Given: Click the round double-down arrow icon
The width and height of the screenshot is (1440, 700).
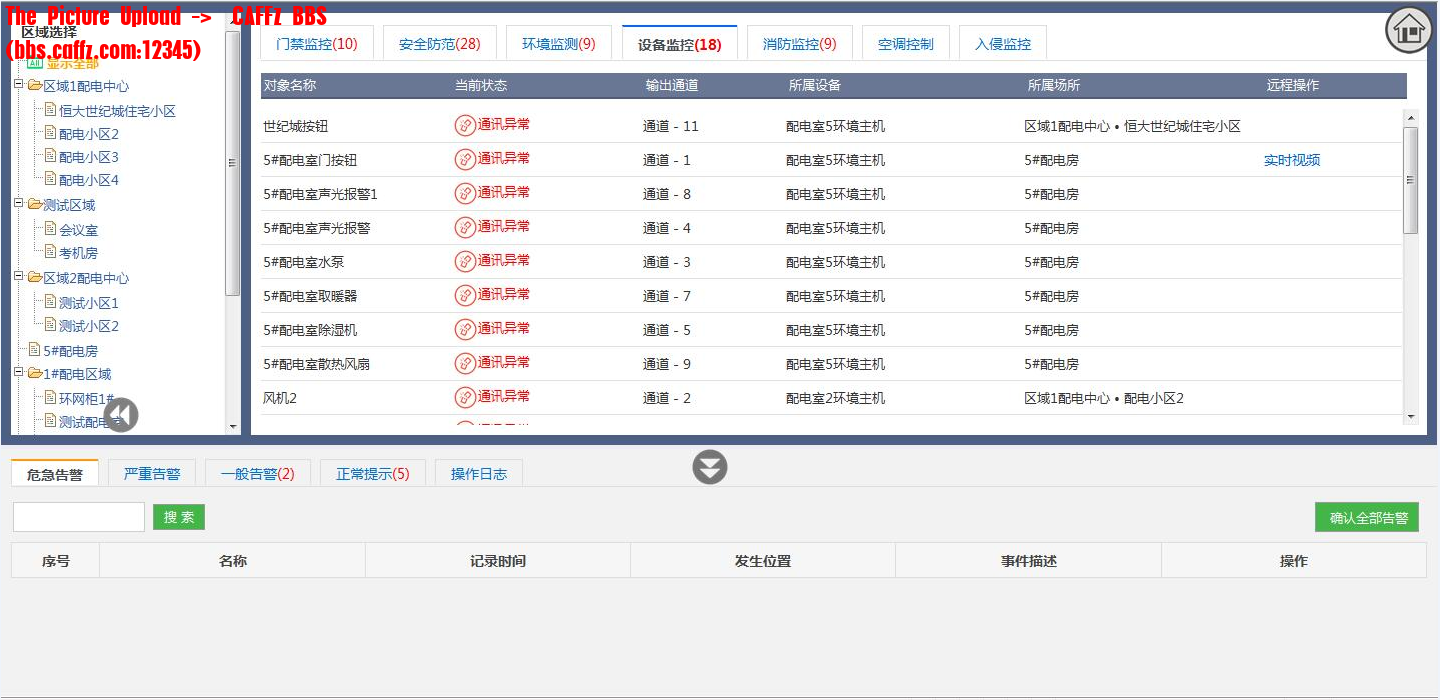Looking at the screenshot, I should [x=710, y=467].
